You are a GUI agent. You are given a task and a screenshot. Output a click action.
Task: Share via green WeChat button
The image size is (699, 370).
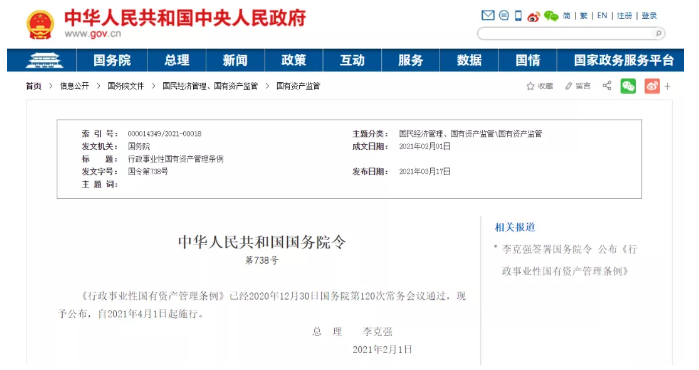(x=628, y=86)
